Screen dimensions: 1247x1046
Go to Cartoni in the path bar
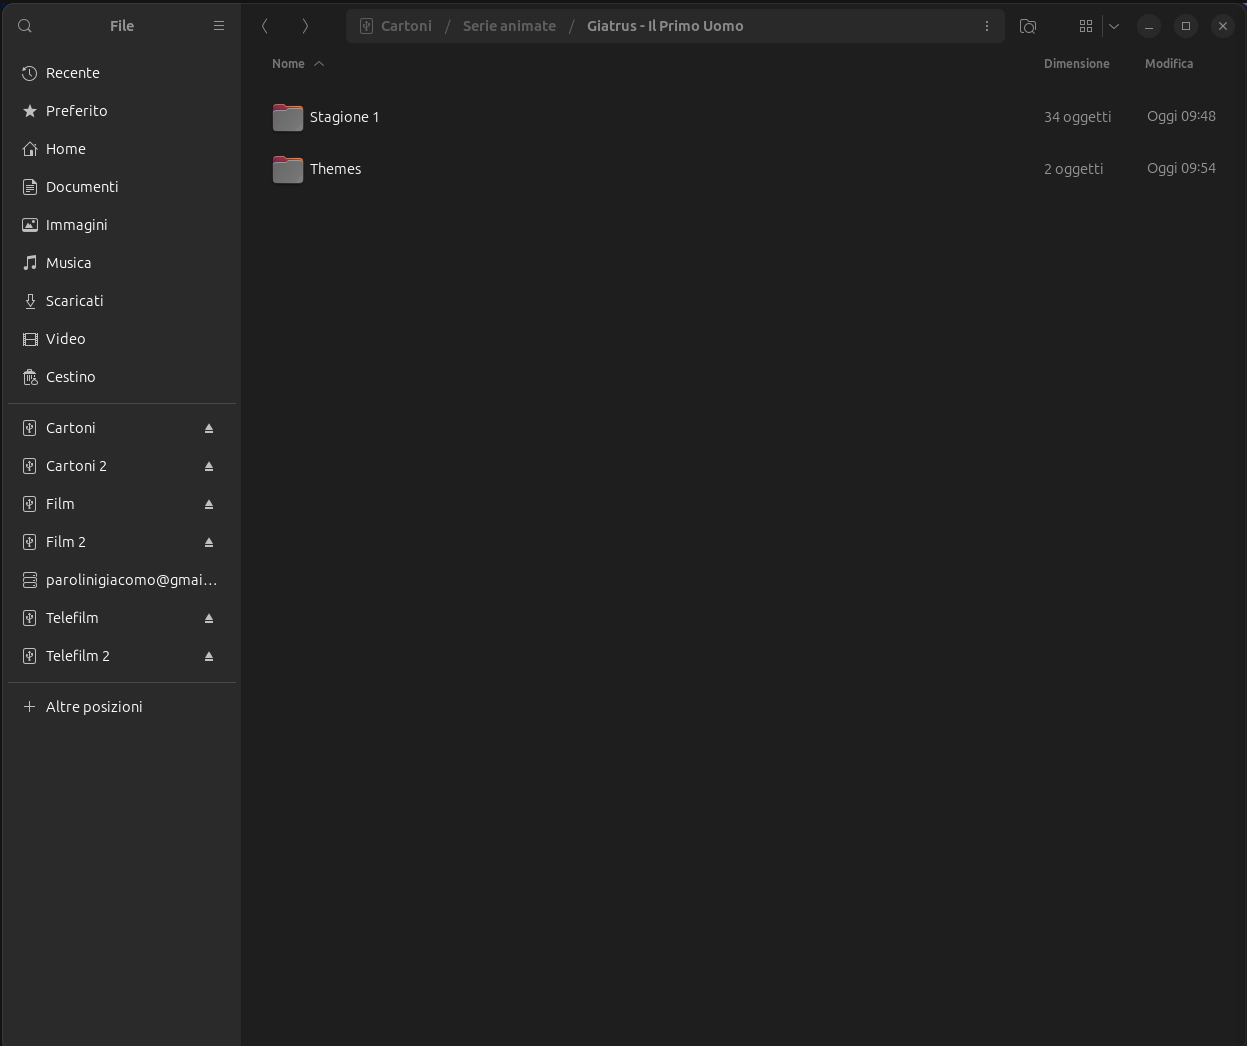click(406, 26)
